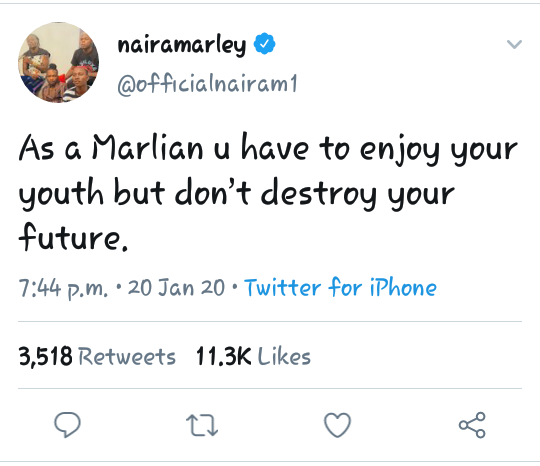540x466 pixels.
Task: Click the 7:44 p.m. timestamp
Action: pos(63,288)
